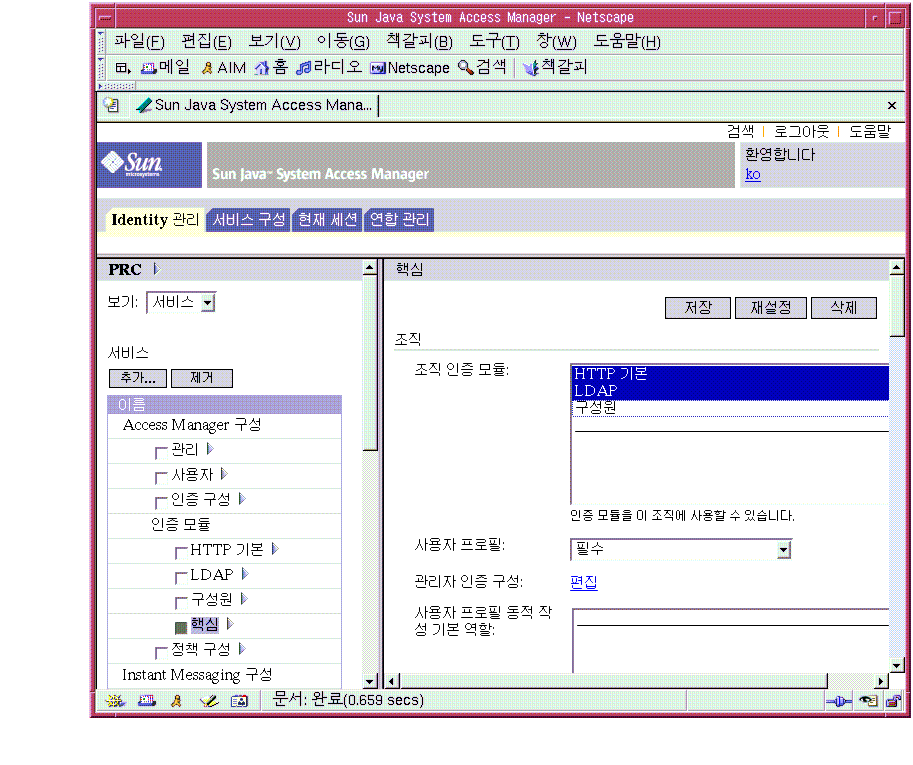Click the 사용자 프로필 동적 작성 기본 역할 field

tap(731, 640)
